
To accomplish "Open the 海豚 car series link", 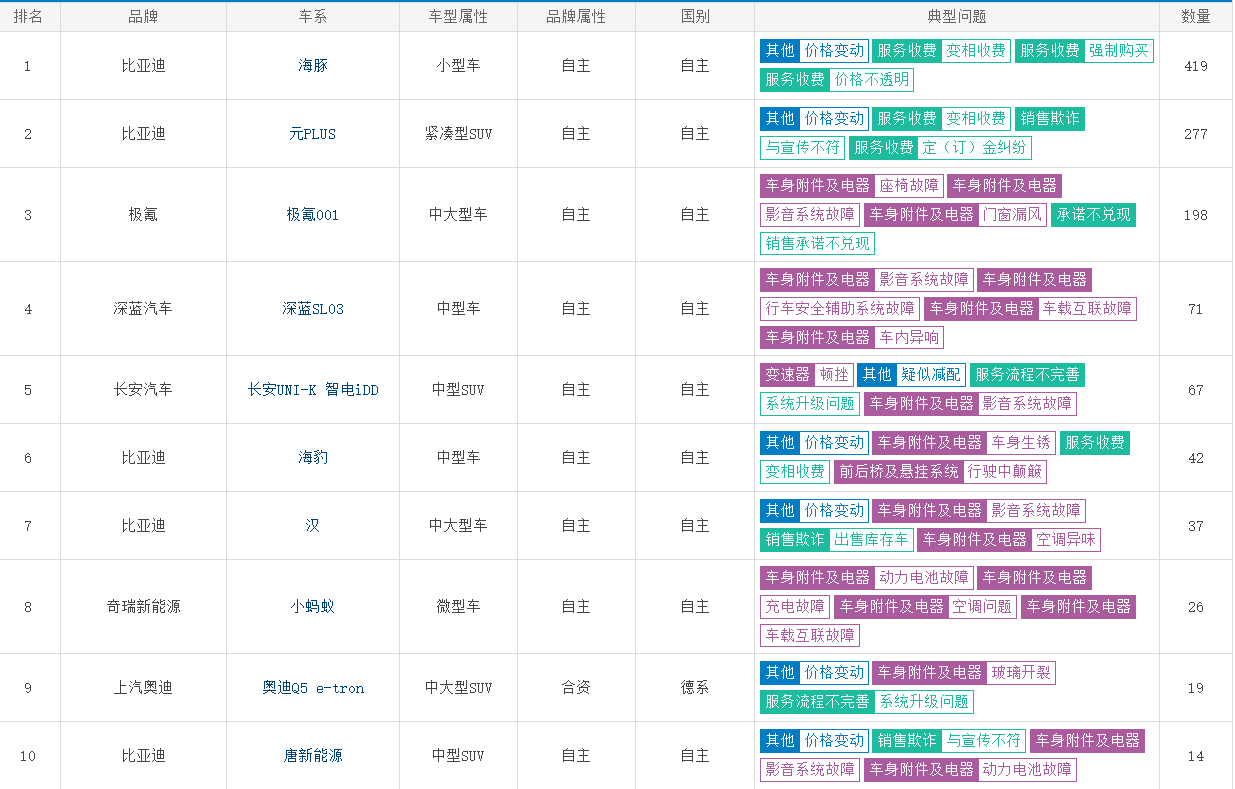I will click(x=313, y=66).
